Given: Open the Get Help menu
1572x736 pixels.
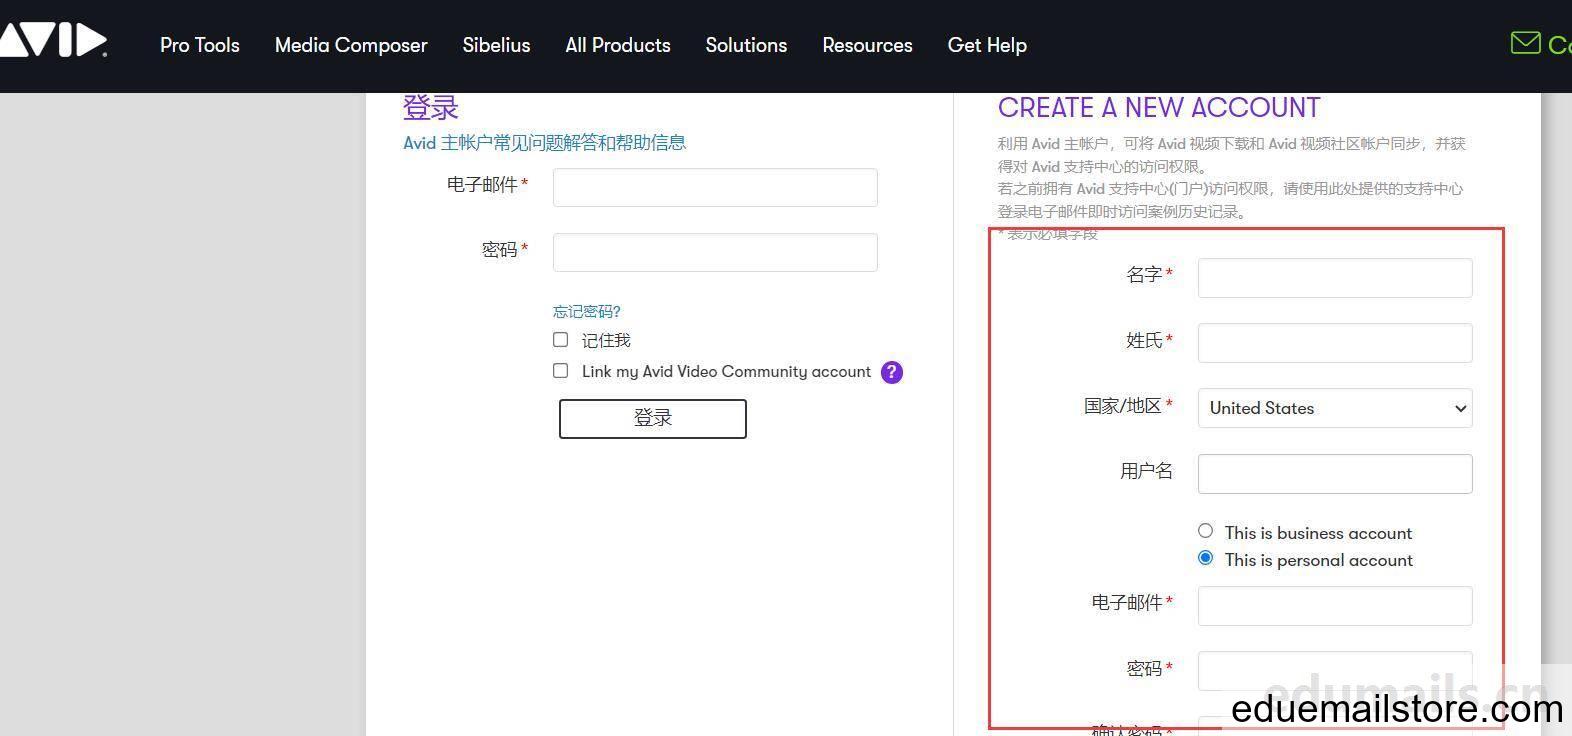Looking at the screenshot, I should 987,45.
